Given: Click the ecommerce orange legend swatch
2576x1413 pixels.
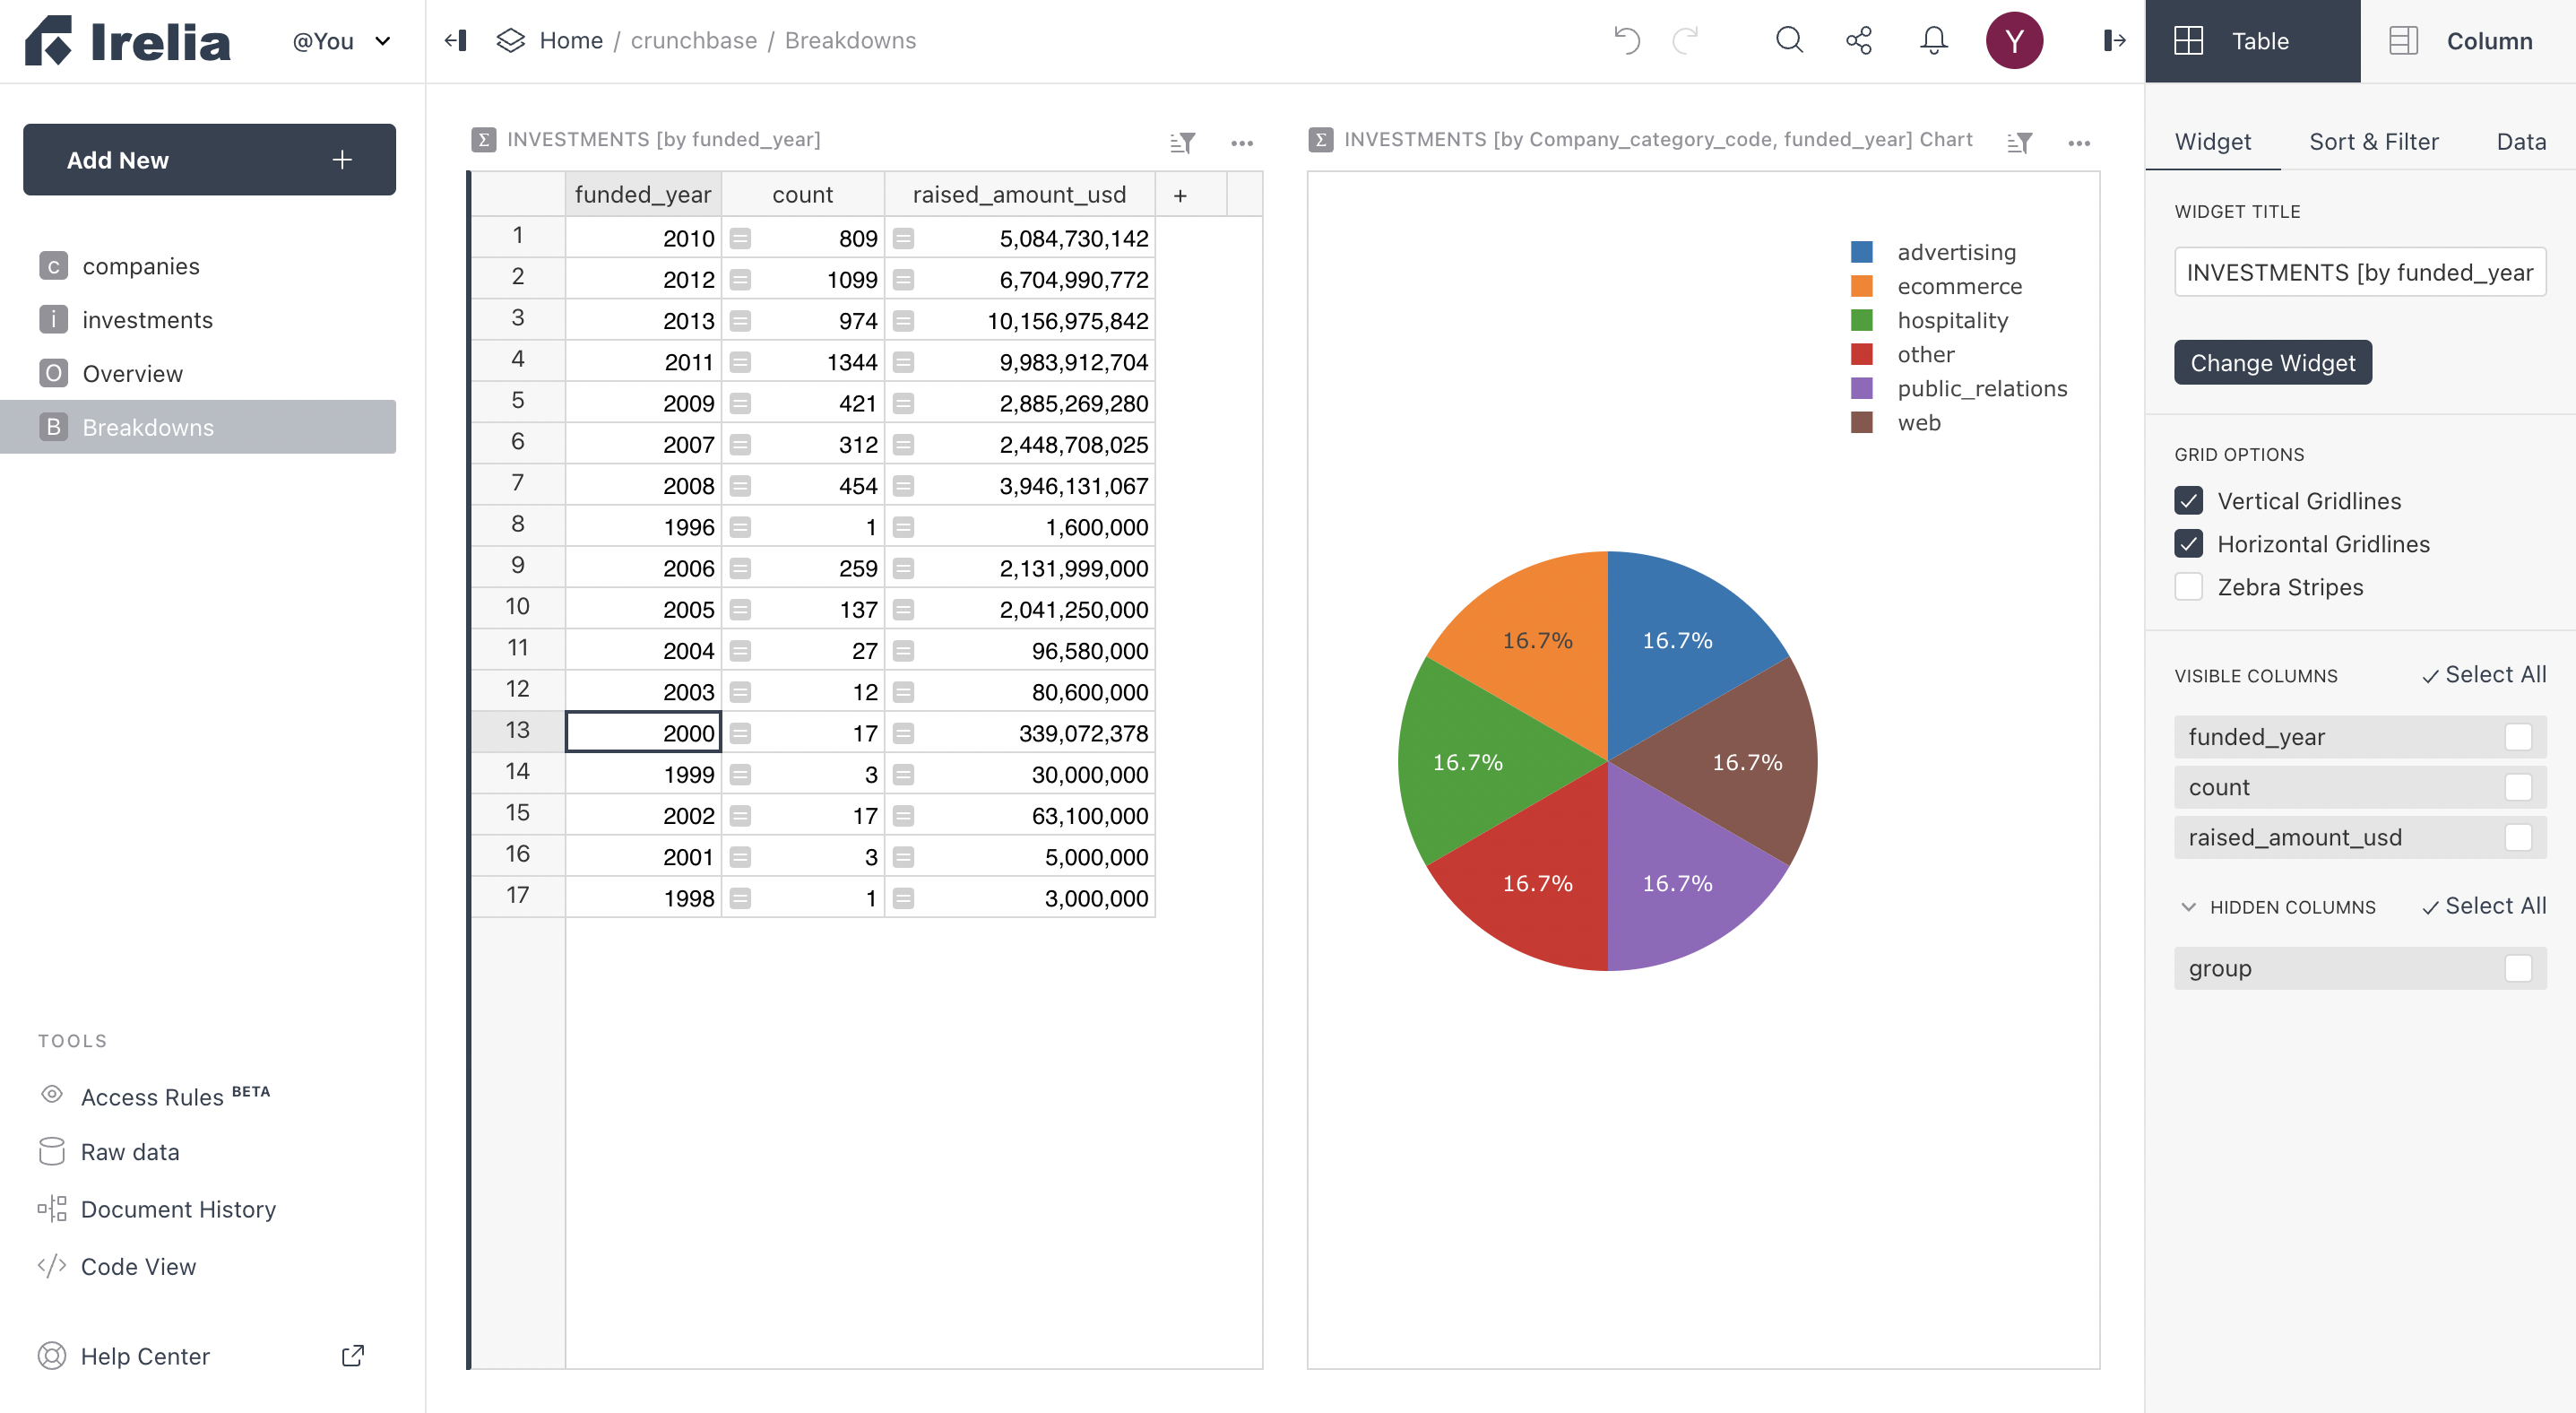Looking at the screenshot, I should coord(1861,286).
